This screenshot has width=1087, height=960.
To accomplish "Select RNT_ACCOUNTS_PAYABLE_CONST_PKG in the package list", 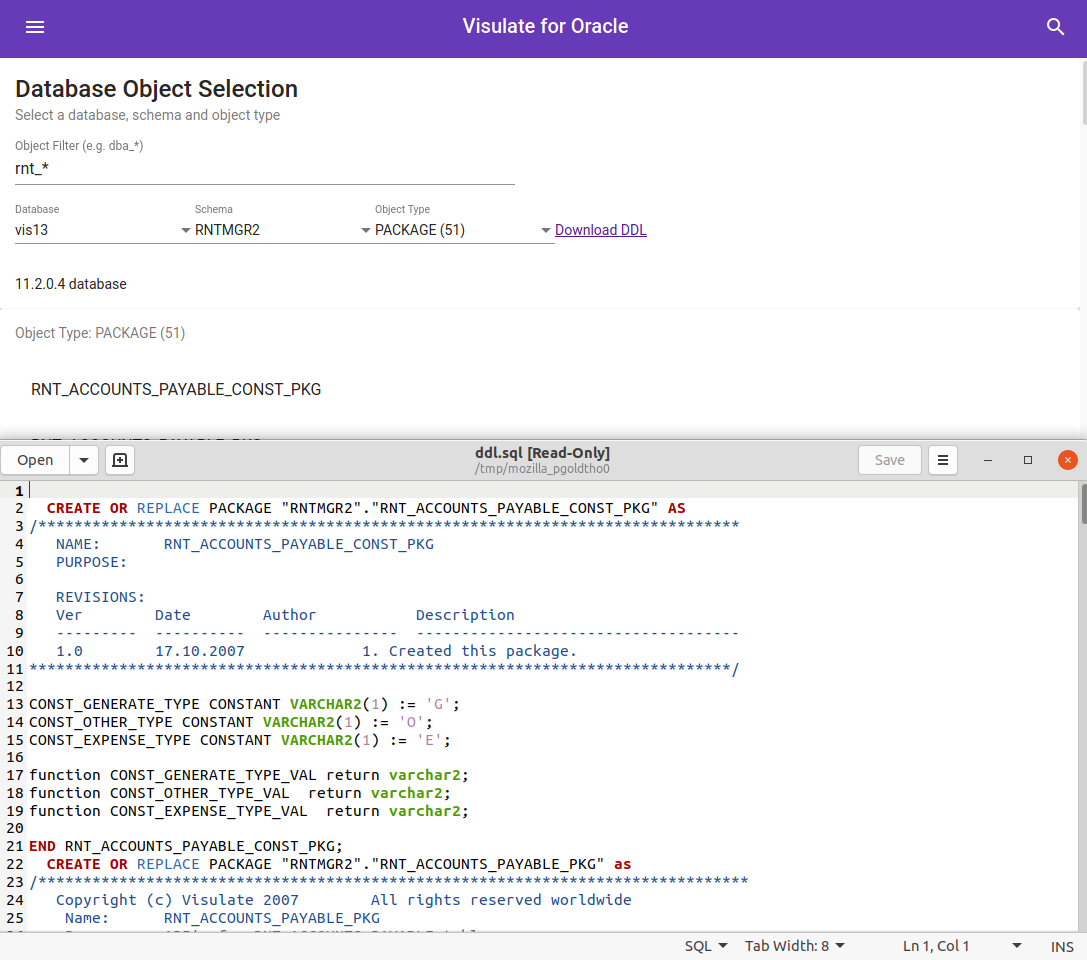I will pyautogui.click(x=176, y=390).
